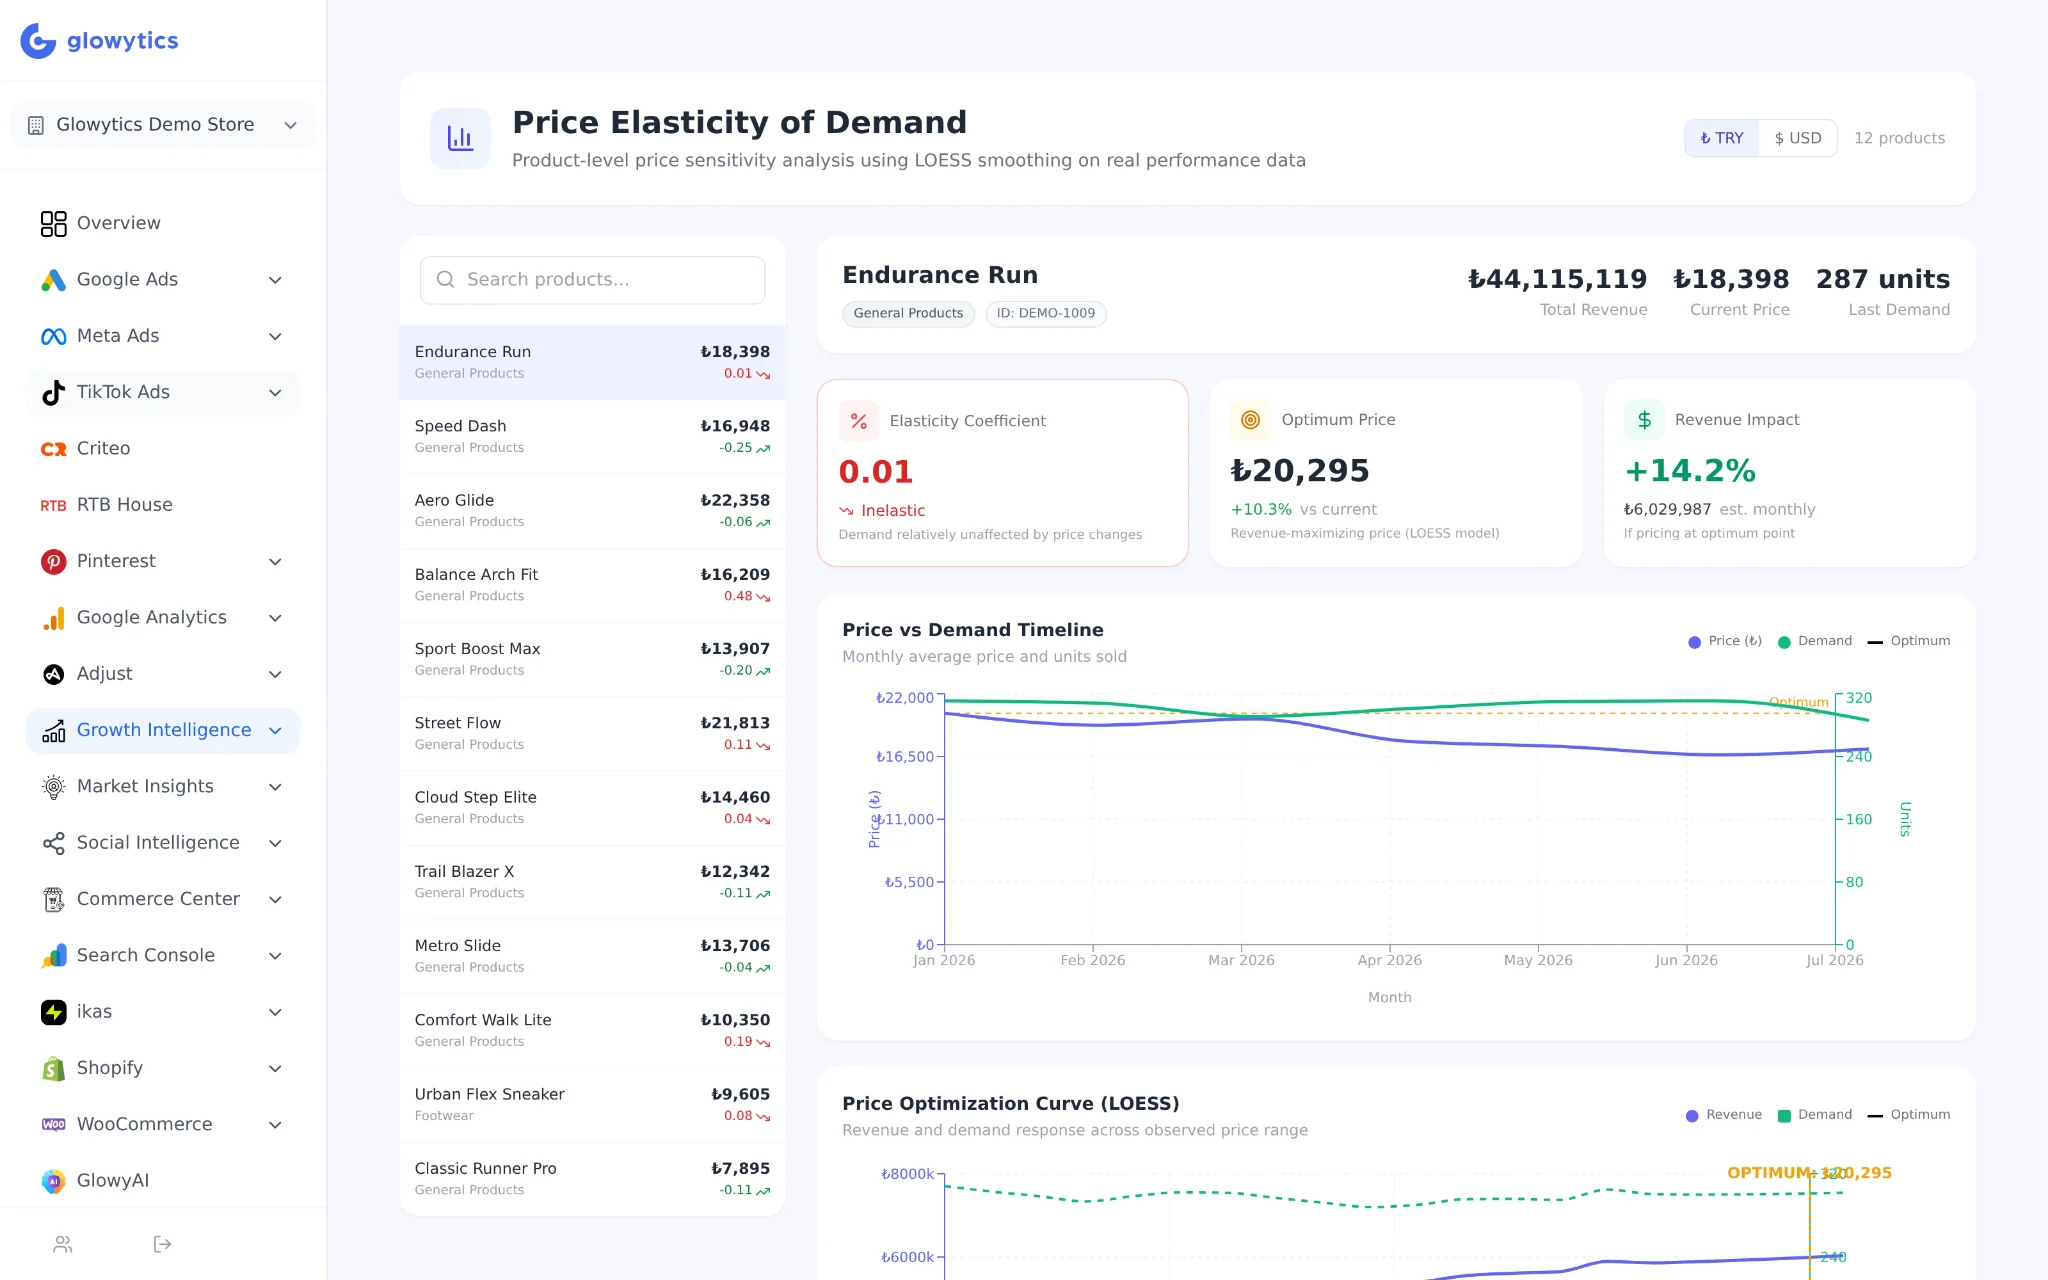Open the Glowytics Demo Store dropdown

coord(163,125)
